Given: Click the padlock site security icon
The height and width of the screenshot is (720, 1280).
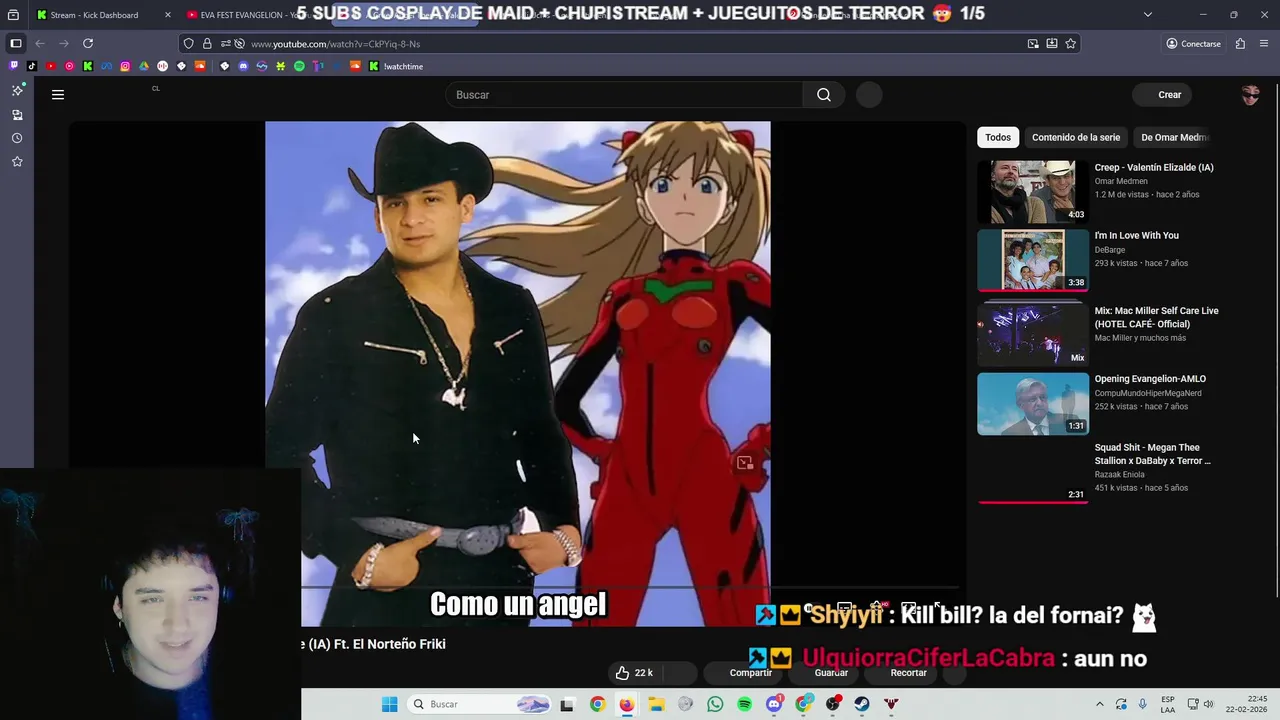Looking at the screenshot, I should coord(207,44).
